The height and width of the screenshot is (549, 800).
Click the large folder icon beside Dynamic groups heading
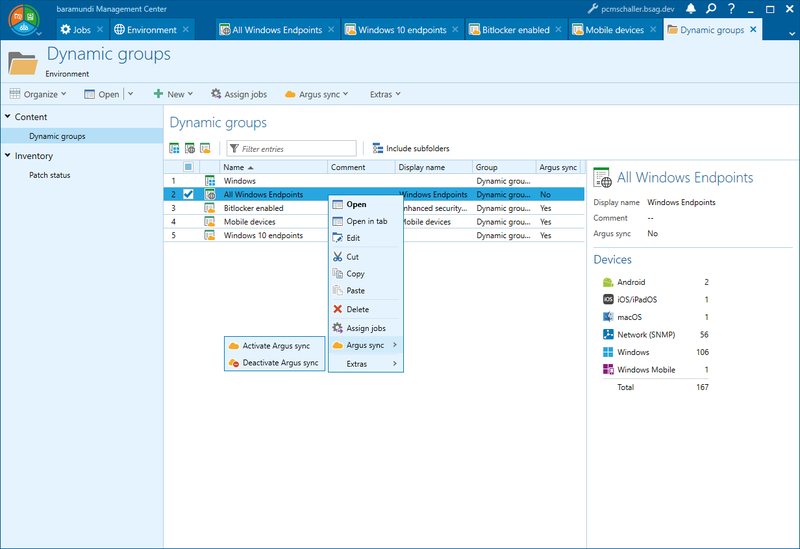tap(23, 64)
